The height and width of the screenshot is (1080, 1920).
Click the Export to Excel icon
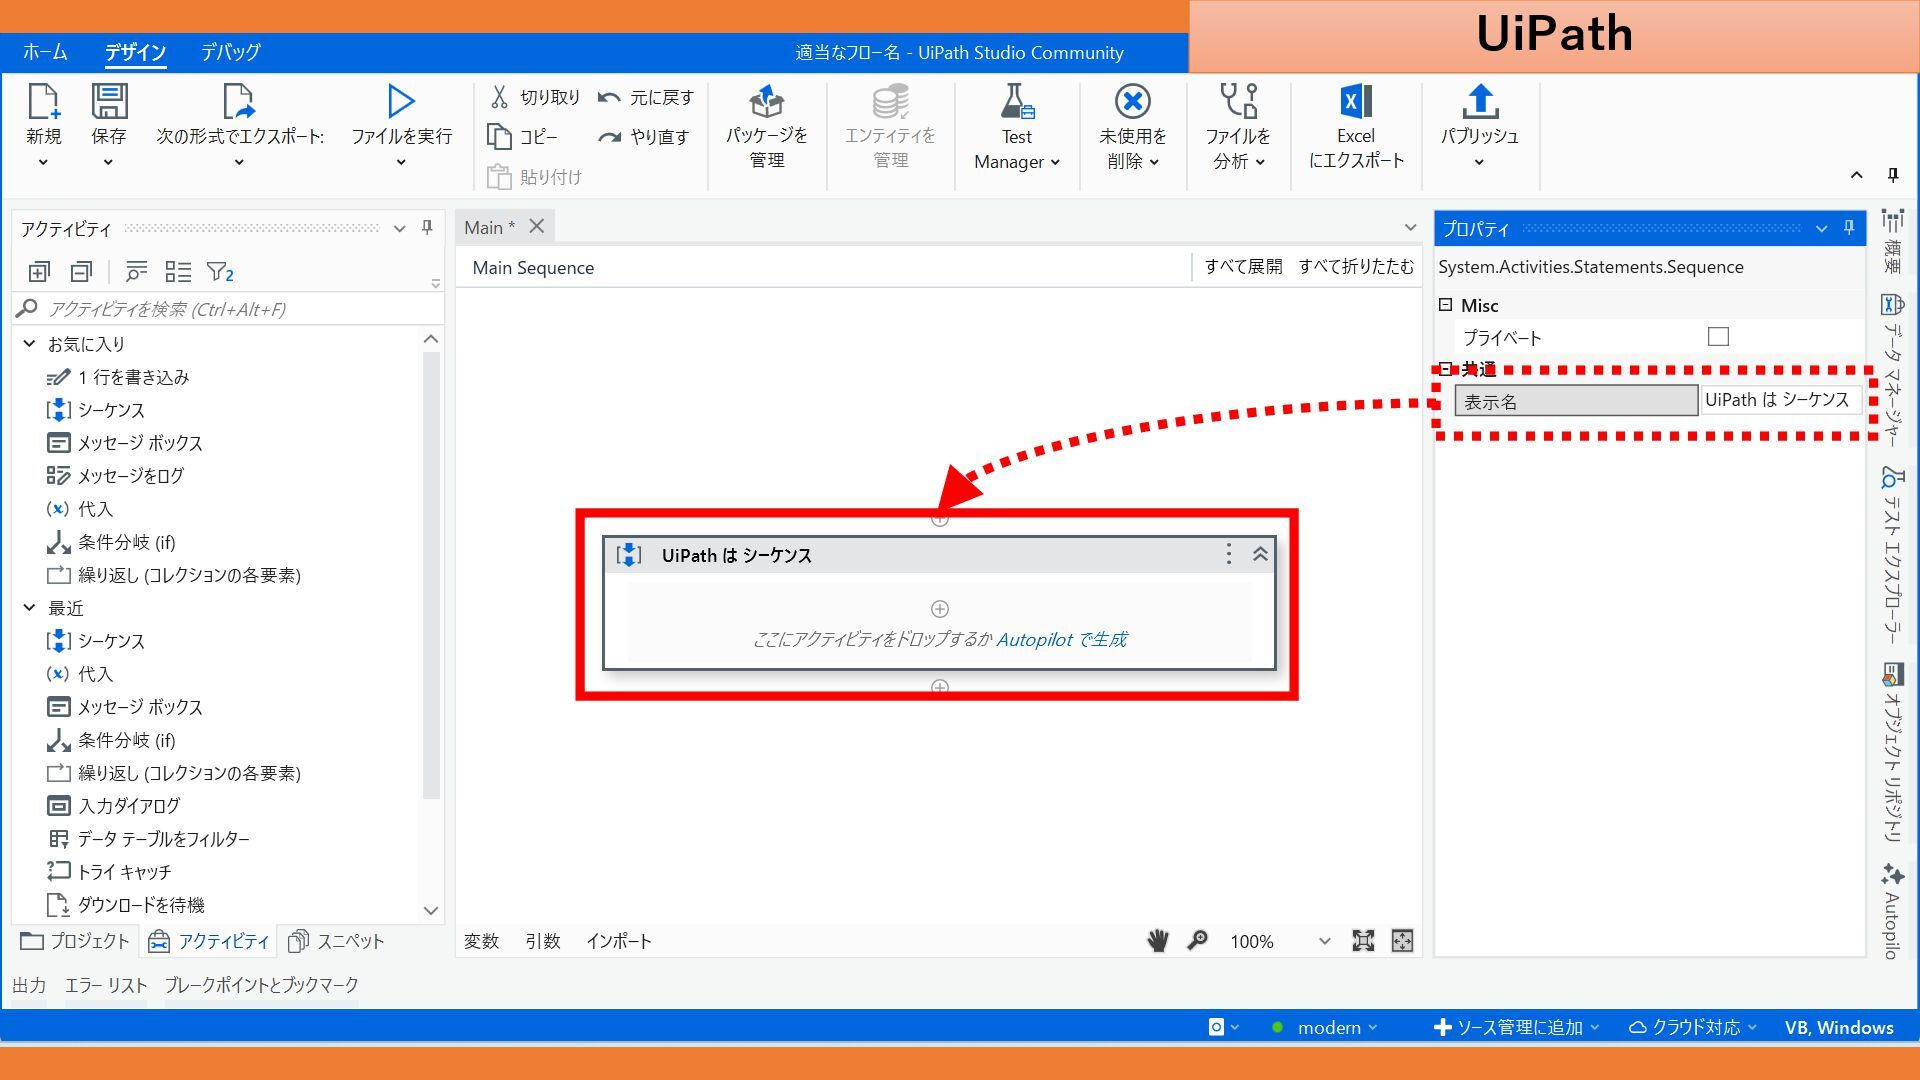1355,102
